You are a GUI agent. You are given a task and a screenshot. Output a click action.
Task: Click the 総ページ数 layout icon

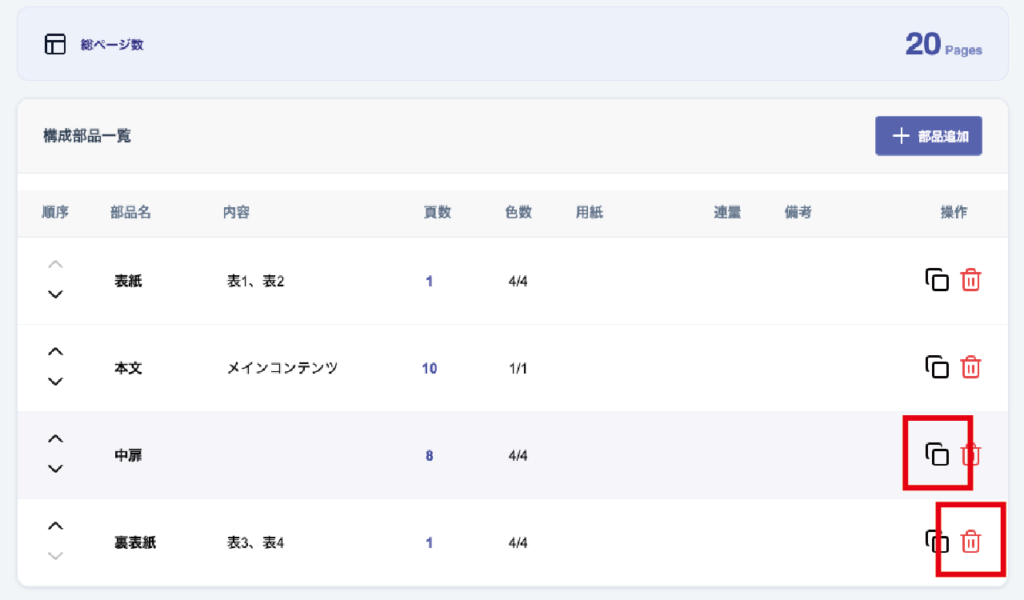[55, 44]
